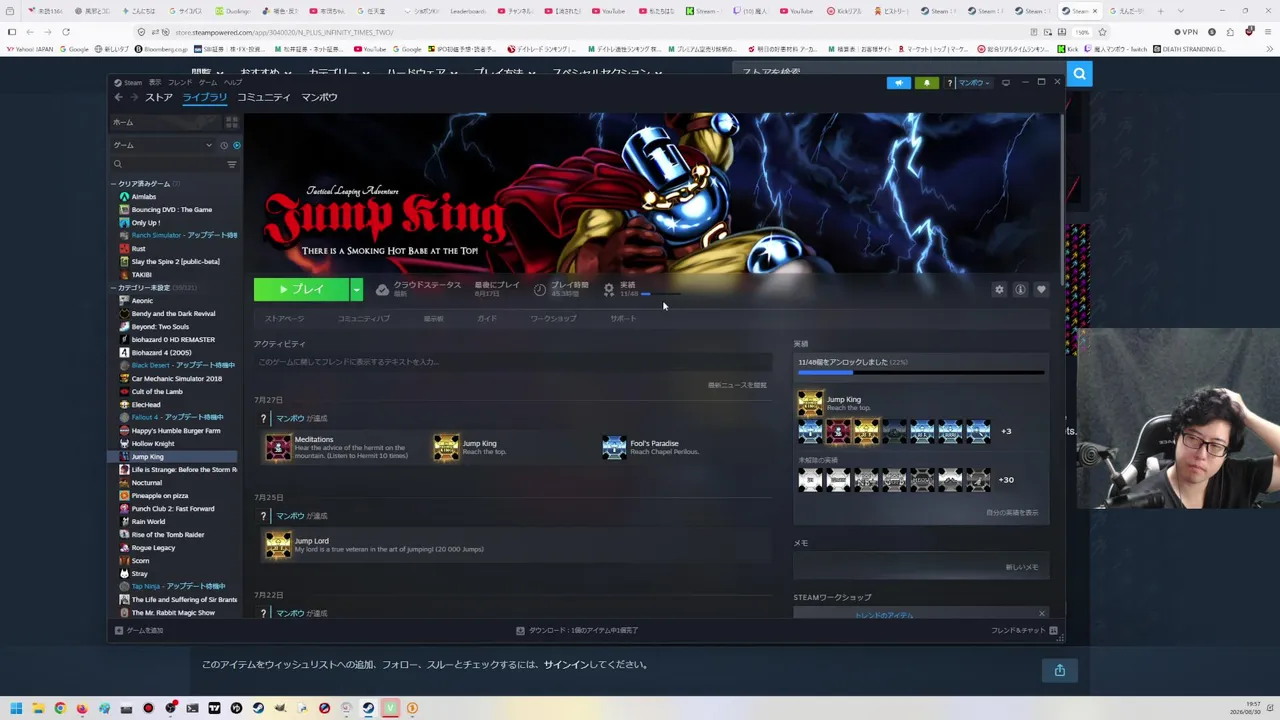
Task: Click the browser share button
Action: click(x=1059, y=670)
